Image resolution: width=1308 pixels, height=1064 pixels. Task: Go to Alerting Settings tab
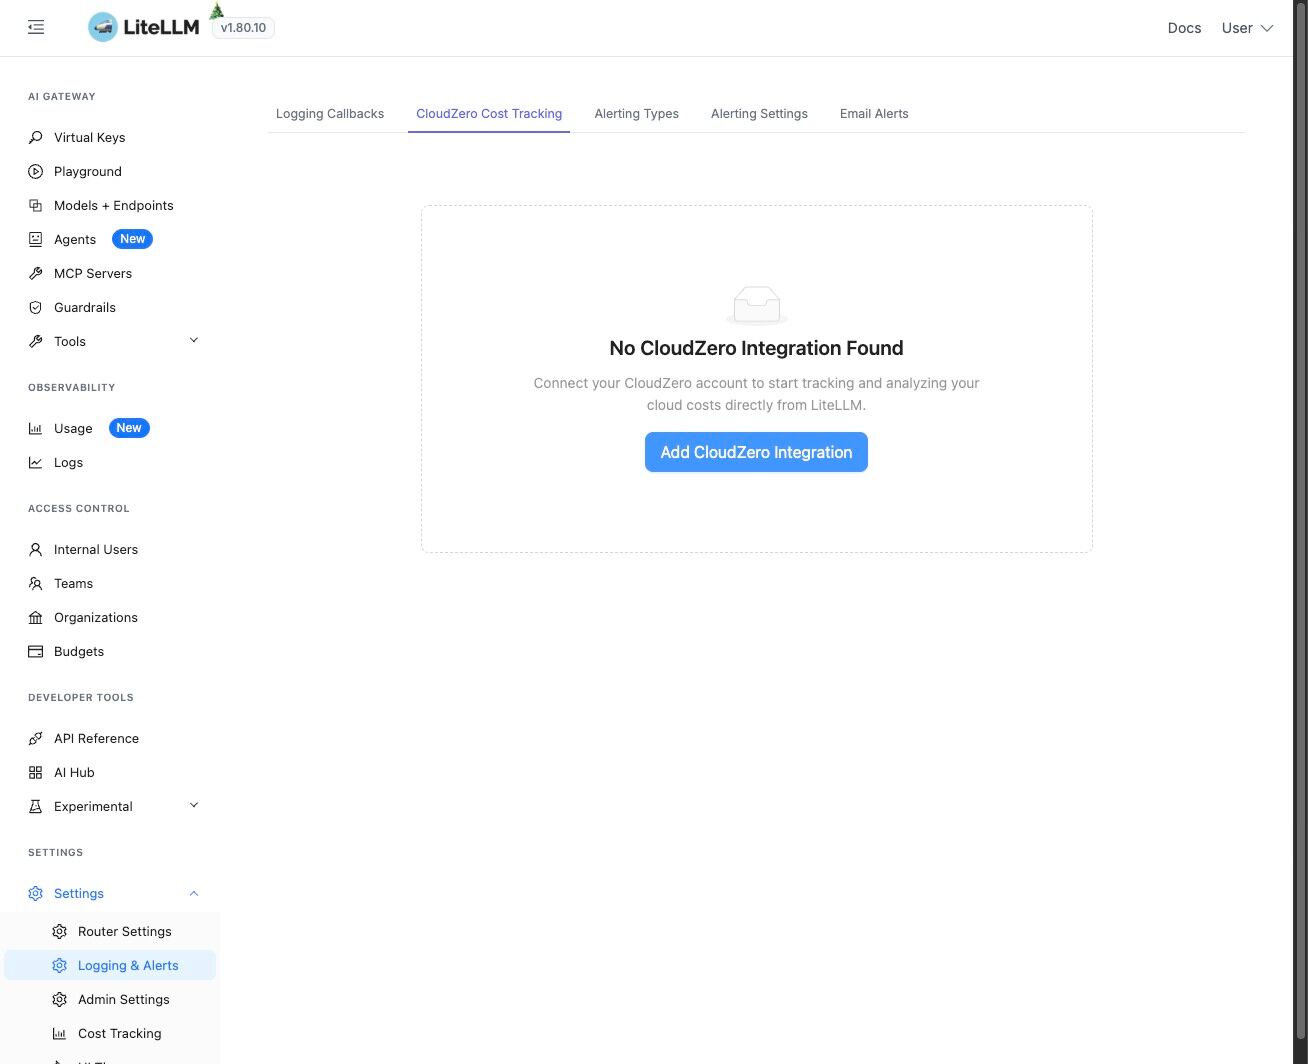tap(759, 114)
